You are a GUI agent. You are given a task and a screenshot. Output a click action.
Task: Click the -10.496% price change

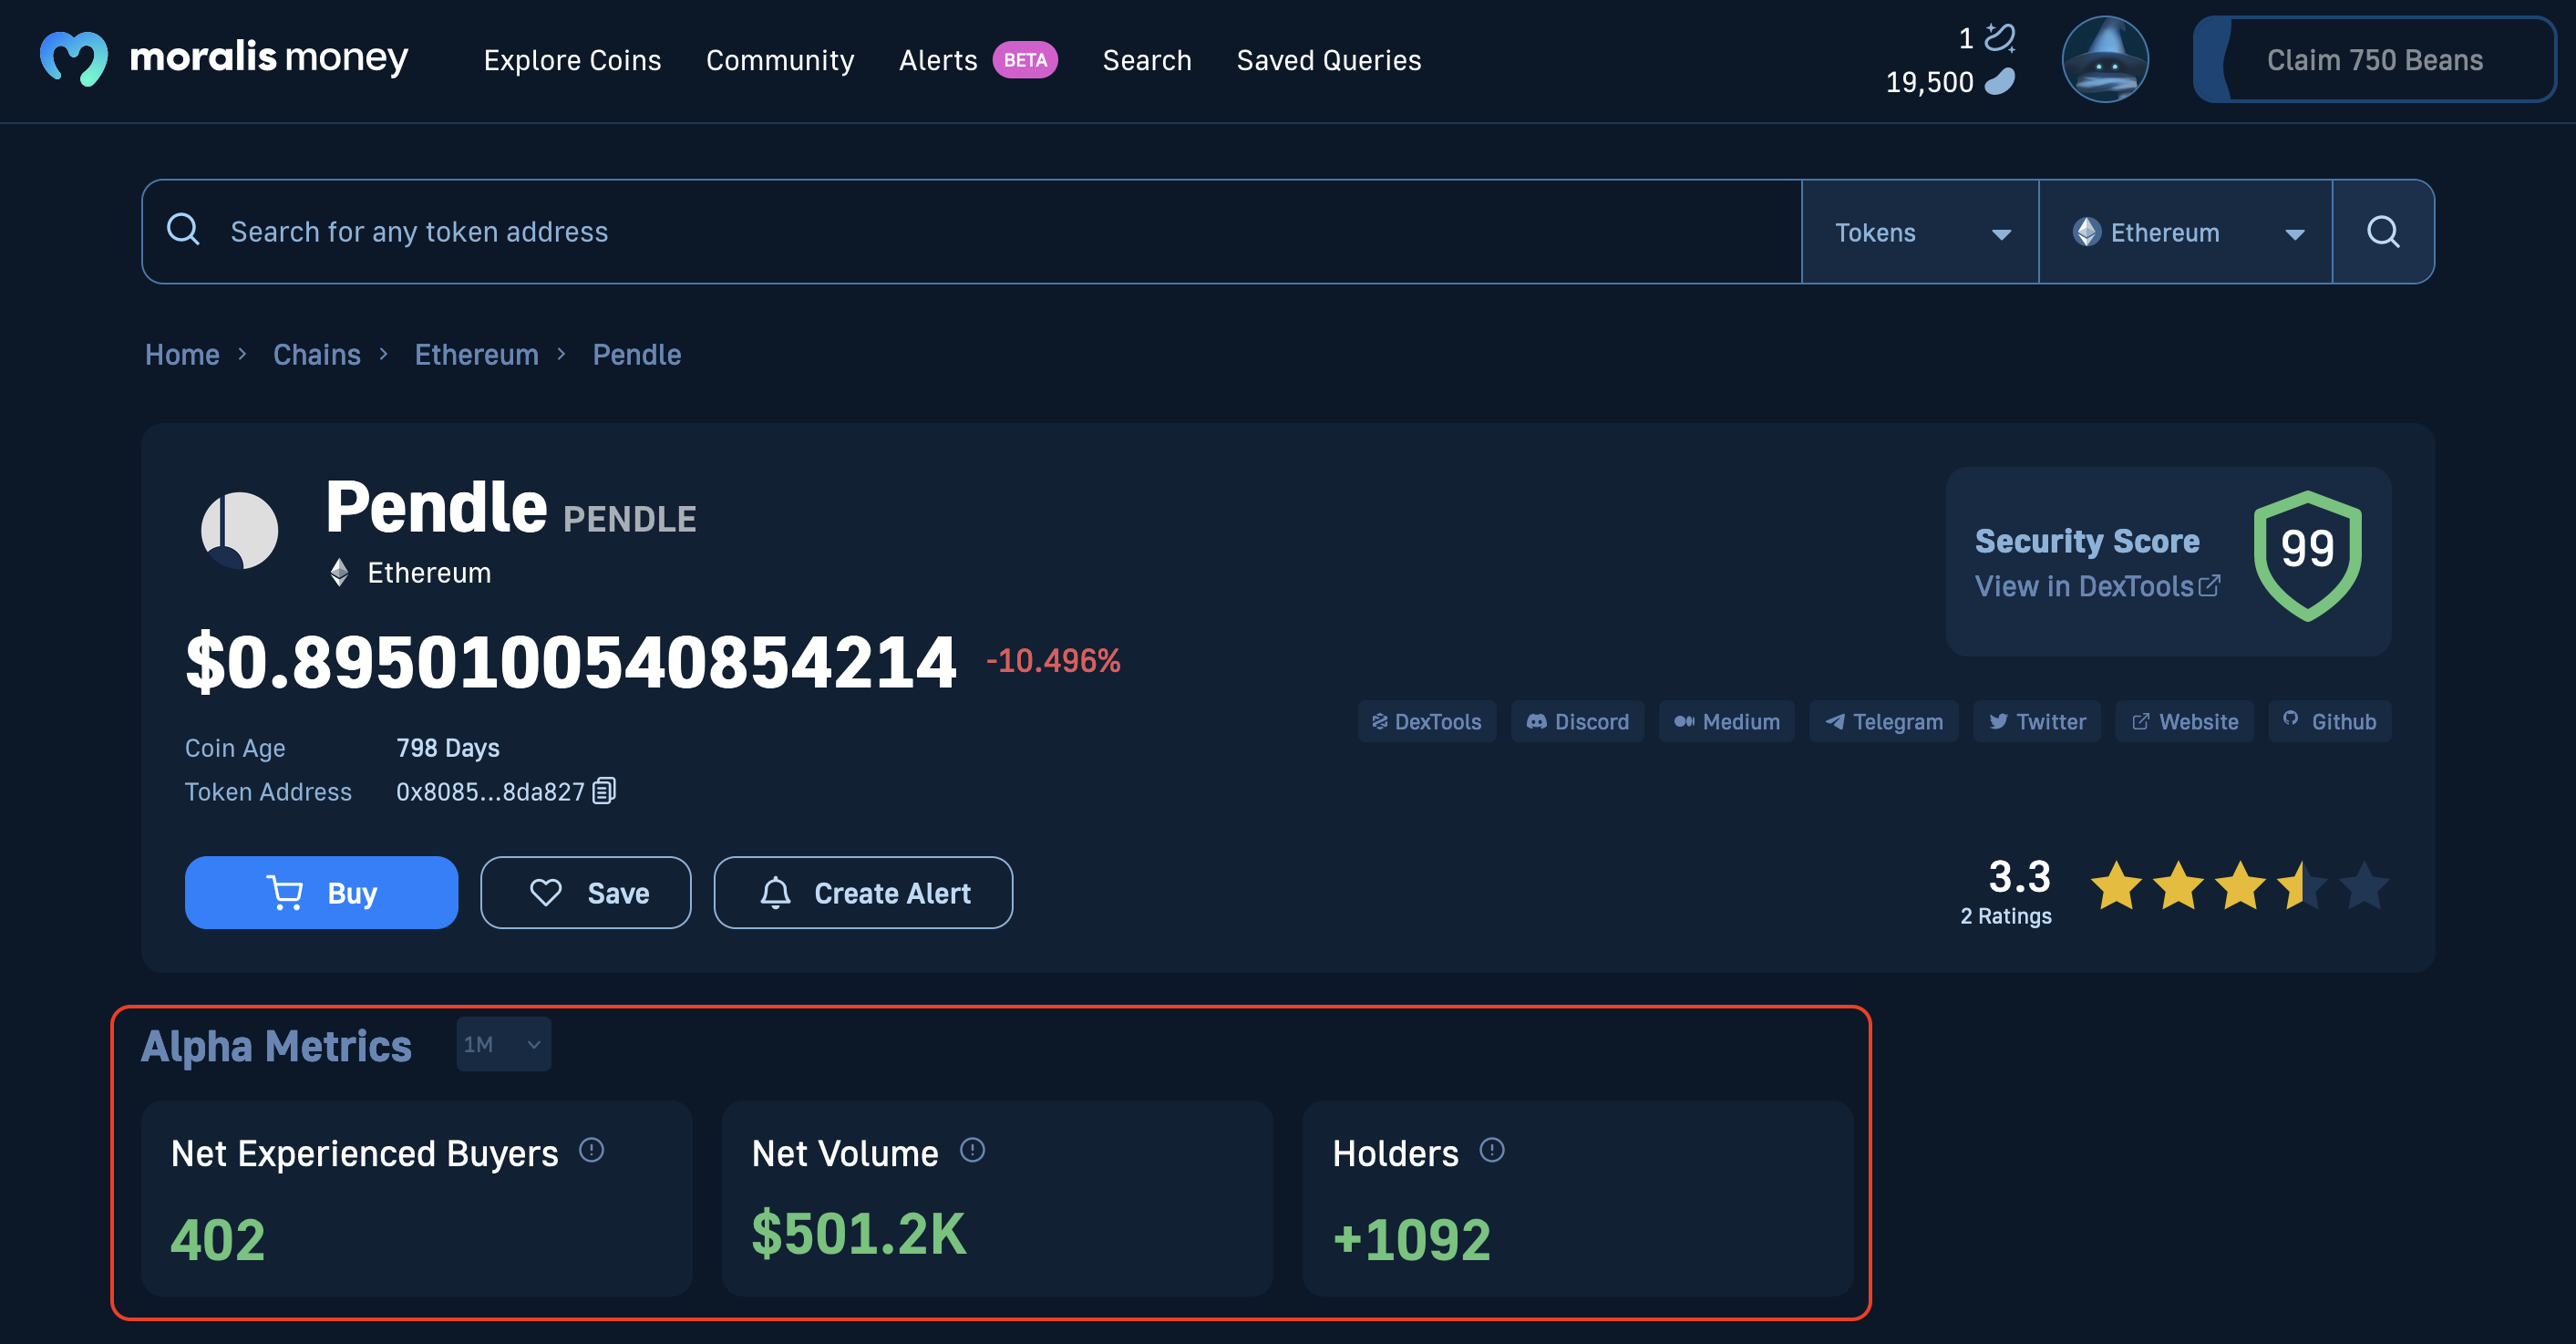tap(1053, 660)
